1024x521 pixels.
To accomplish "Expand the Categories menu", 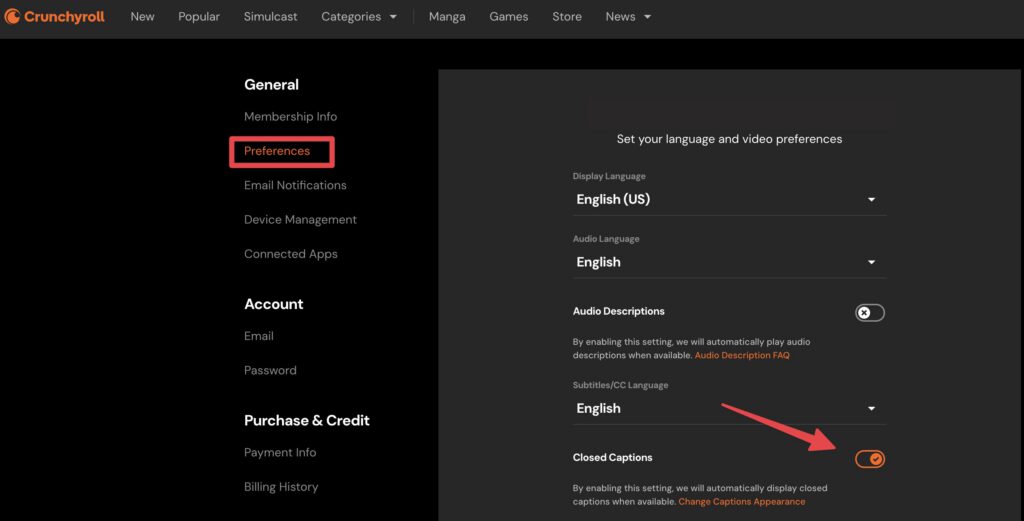I will point(359,16).
